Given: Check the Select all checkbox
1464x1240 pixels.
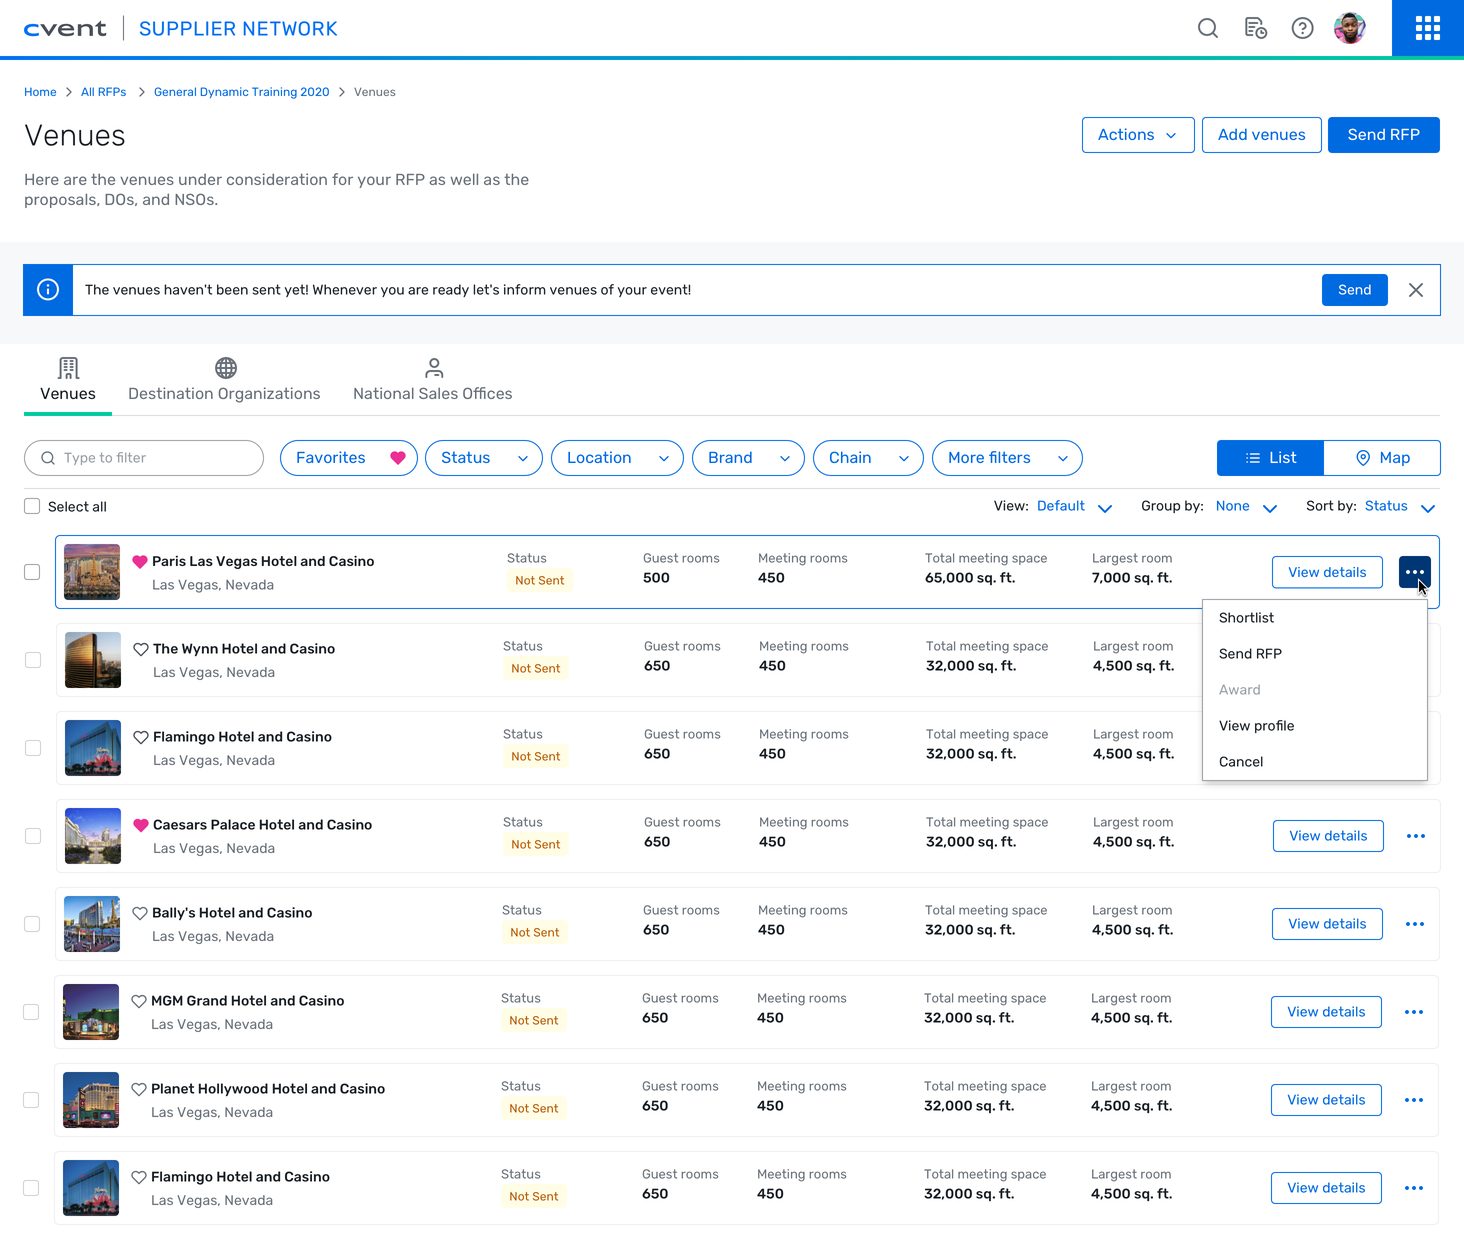Looking at the screenshot, I should click(x=32, y=506).
